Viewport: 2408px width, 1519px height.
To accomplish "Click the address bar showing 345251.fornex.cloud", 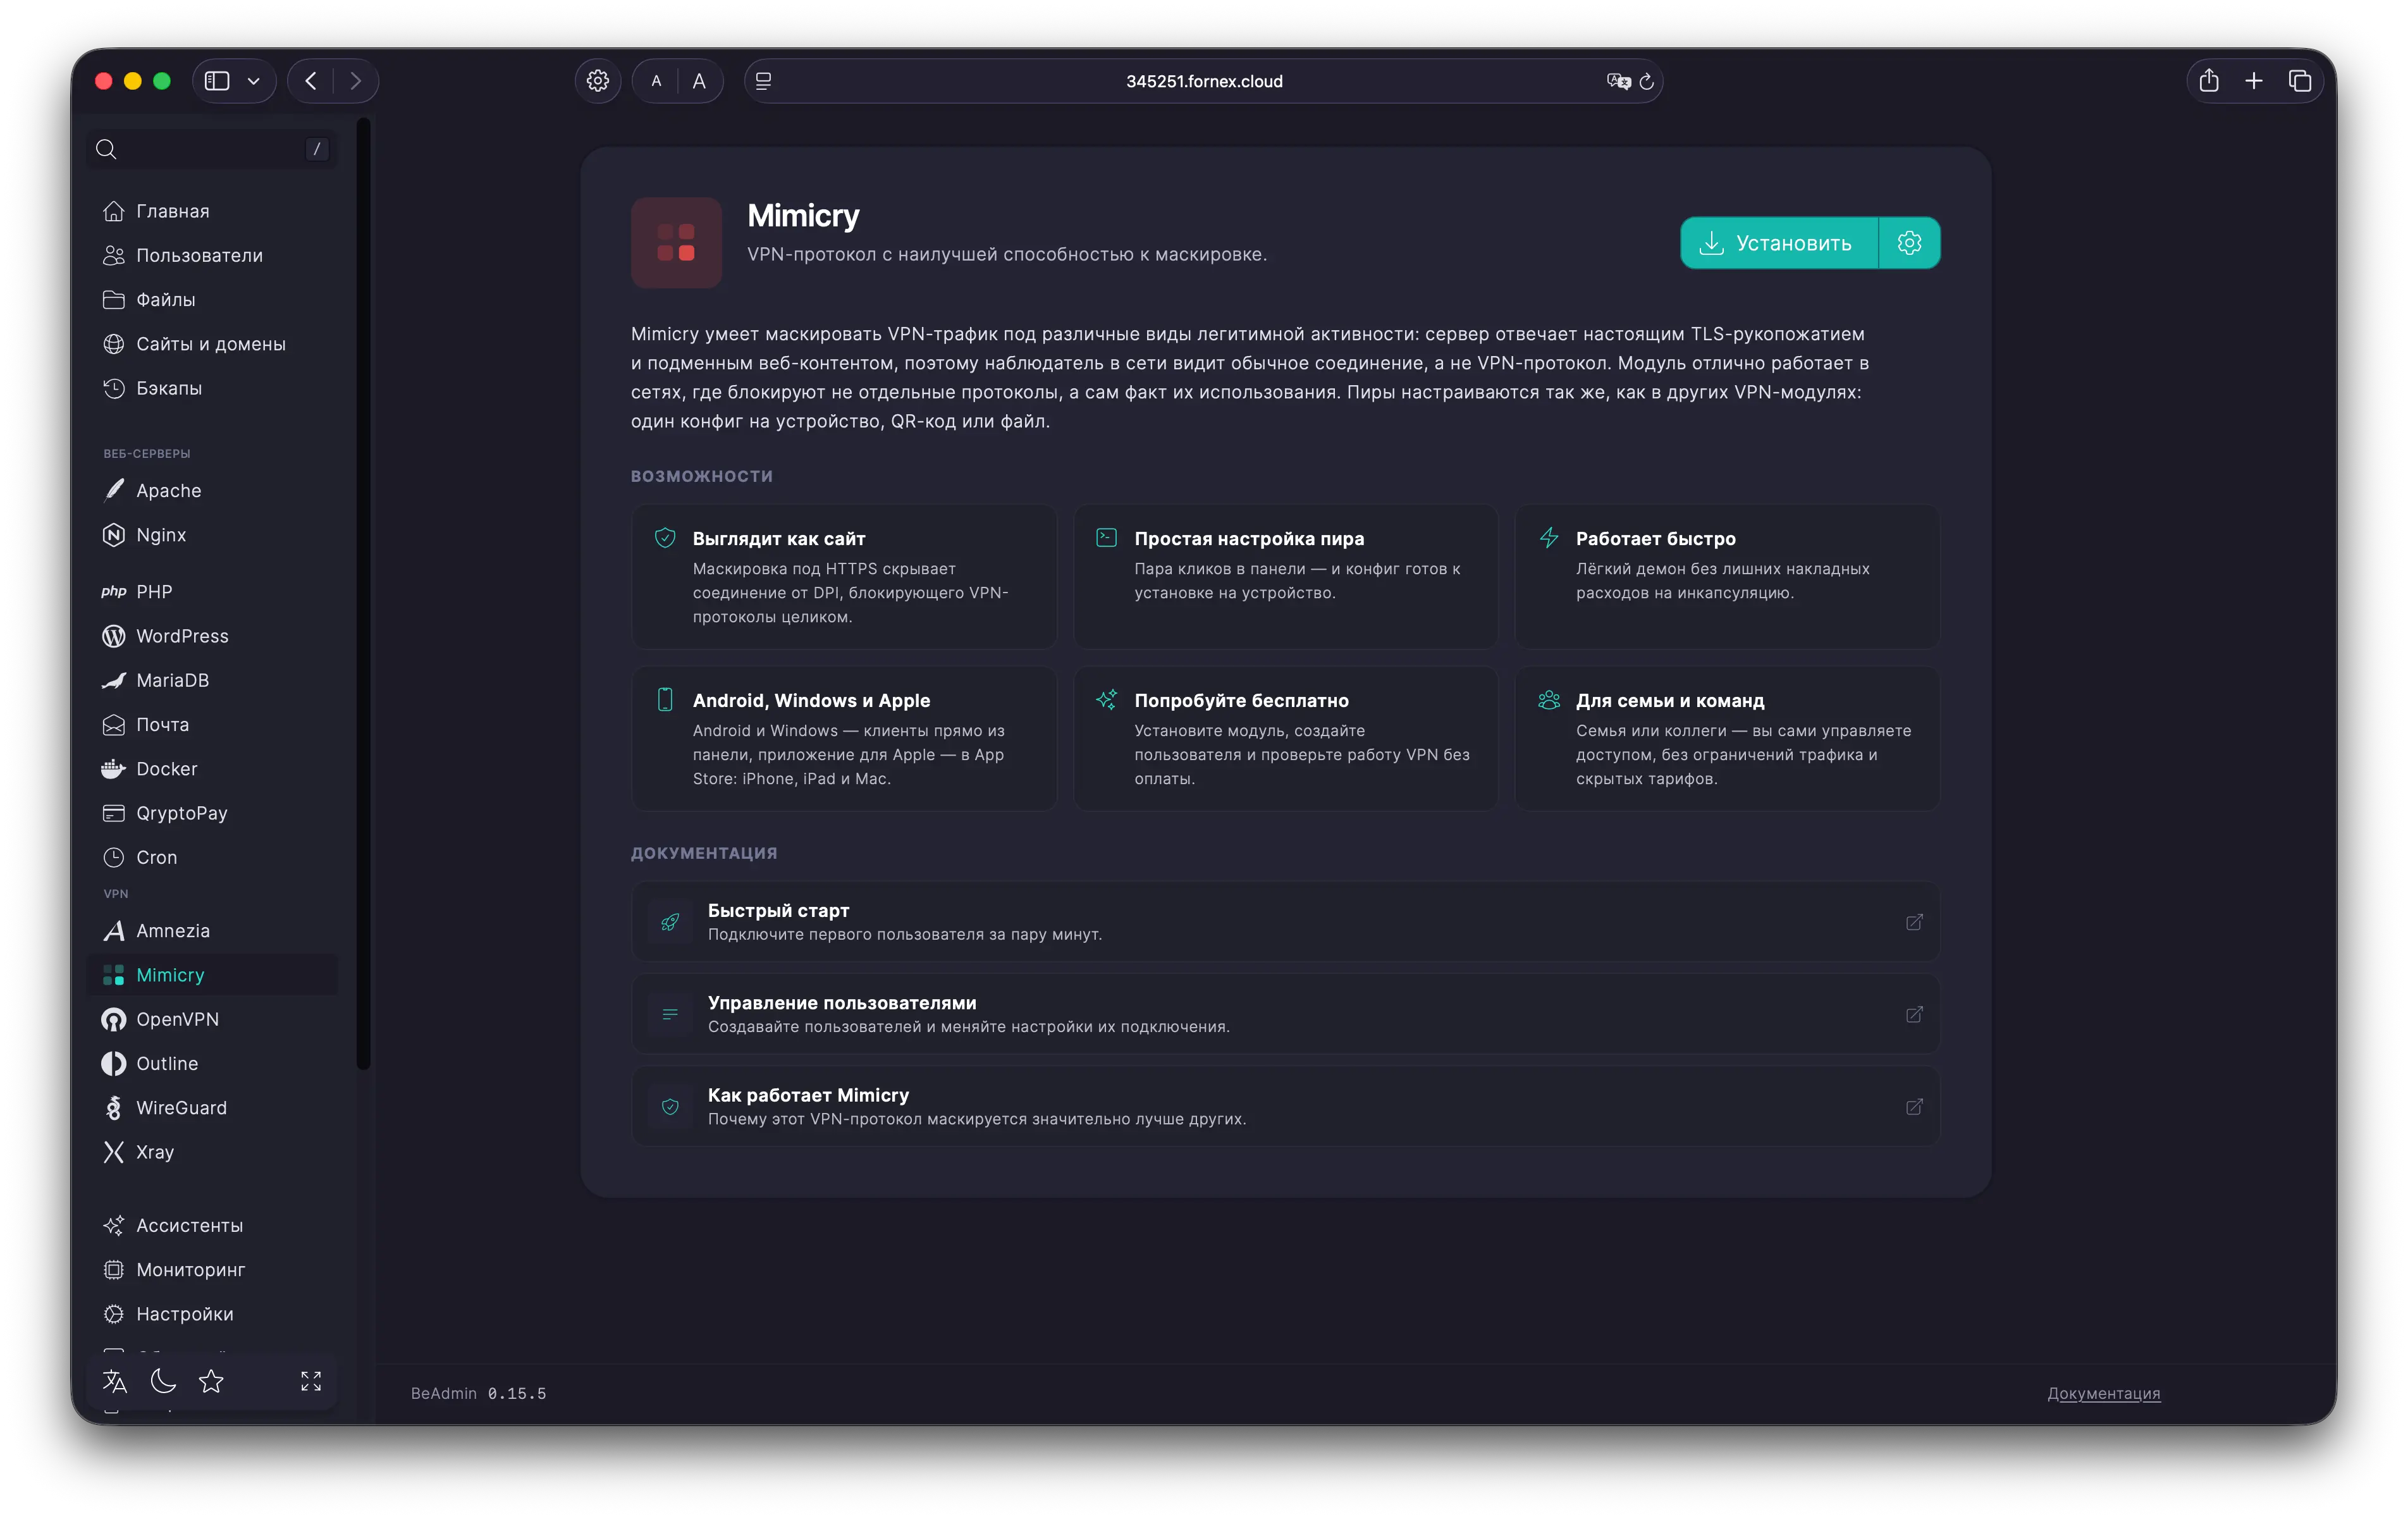I will coord(1203,81).
